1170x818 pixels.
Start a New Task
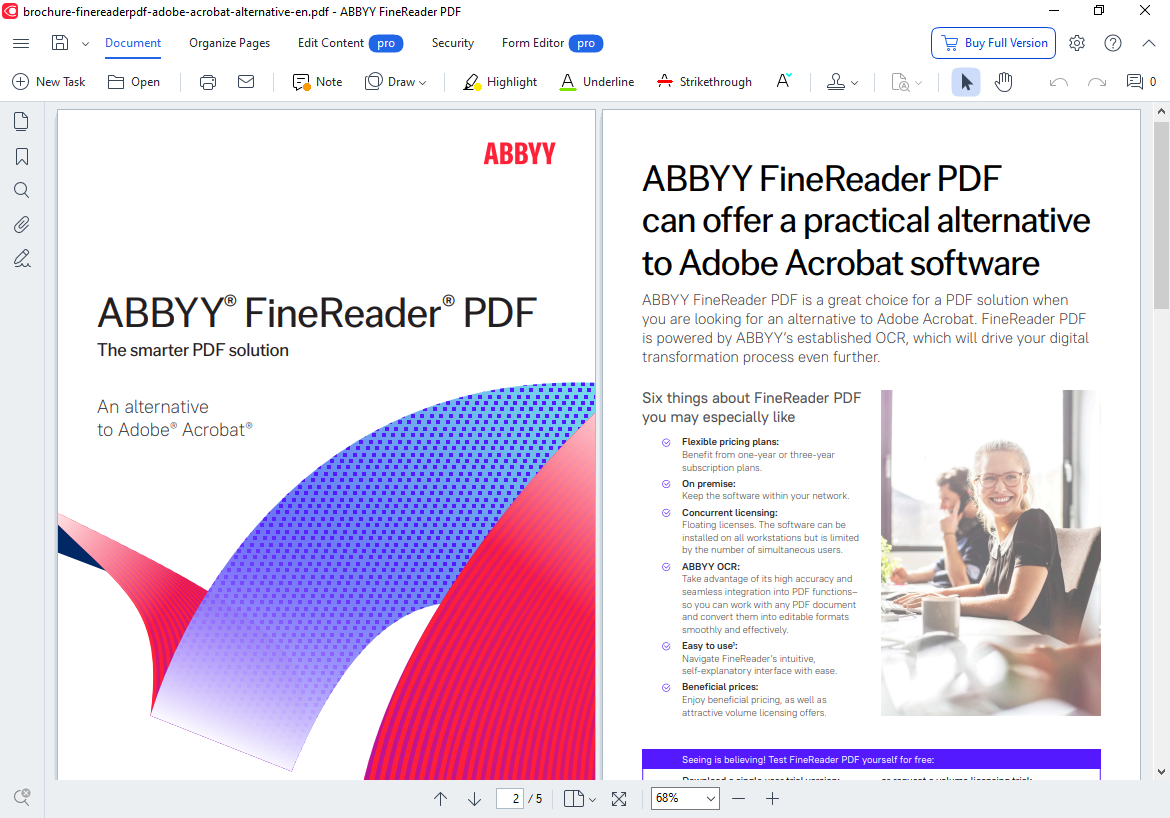[x=49, y=82]
